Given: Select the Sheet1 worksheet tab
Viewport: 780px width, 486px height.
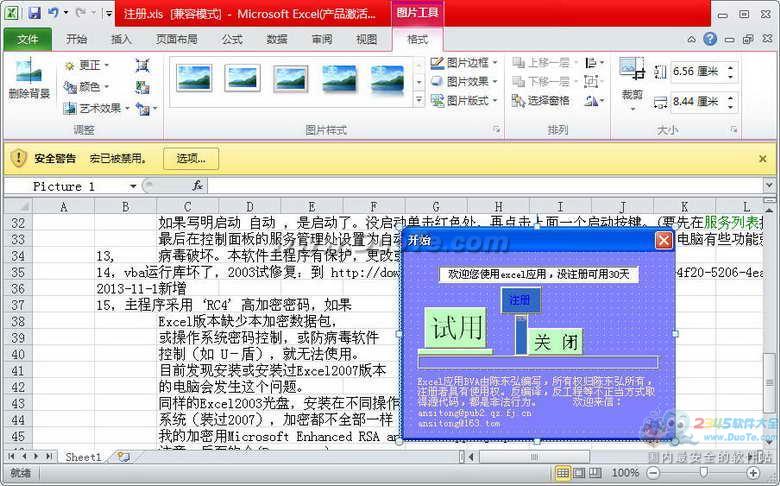Looking at the screenshot, I should coord(83,457).
